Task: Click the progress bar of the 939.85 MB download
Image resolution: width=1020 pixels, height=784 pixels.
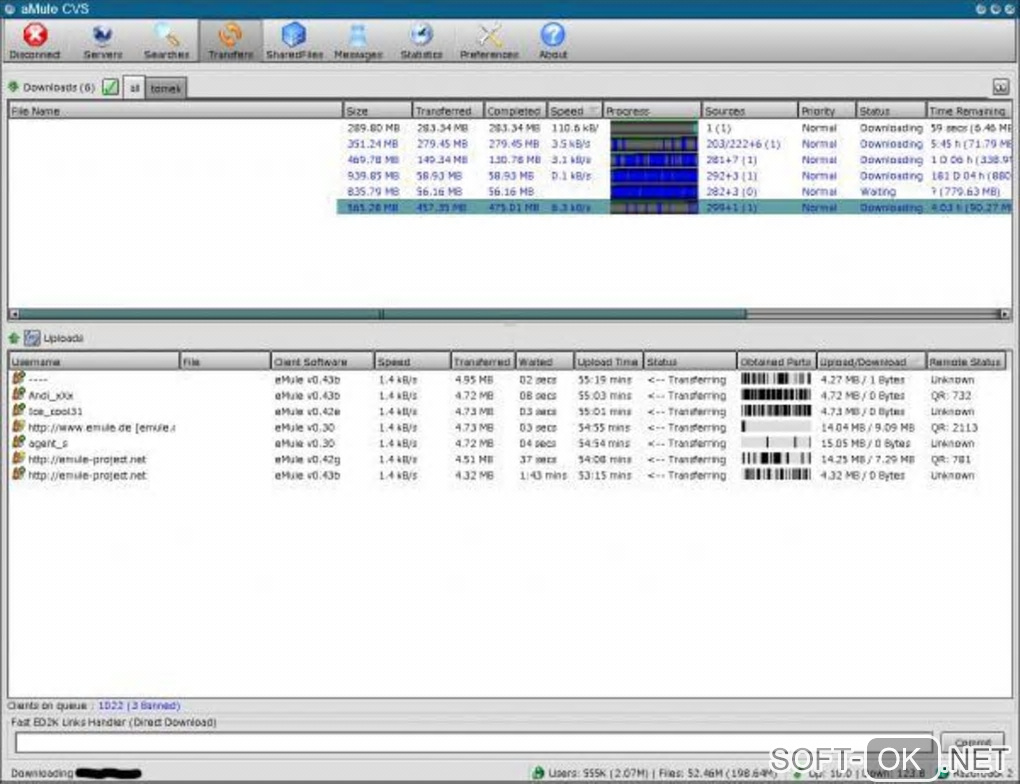Action: [654, 176]
